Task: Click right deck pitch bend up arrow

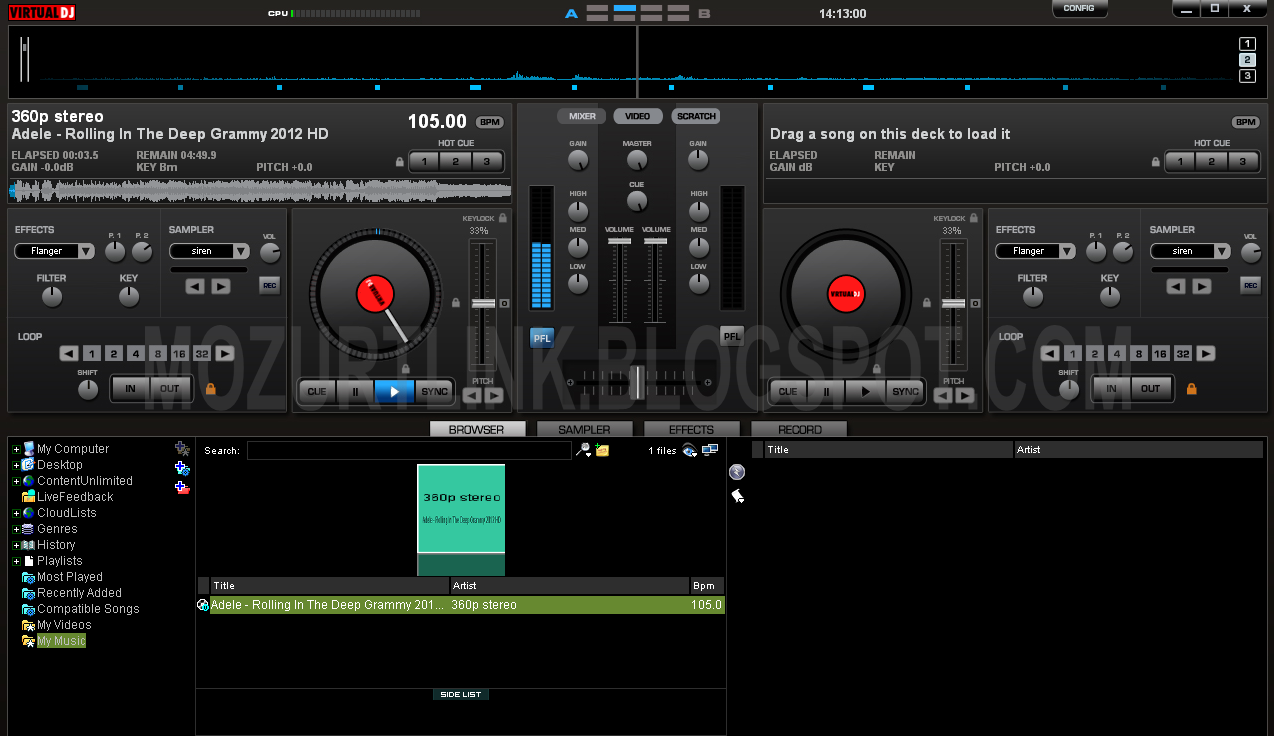Action: pos(964,396)
